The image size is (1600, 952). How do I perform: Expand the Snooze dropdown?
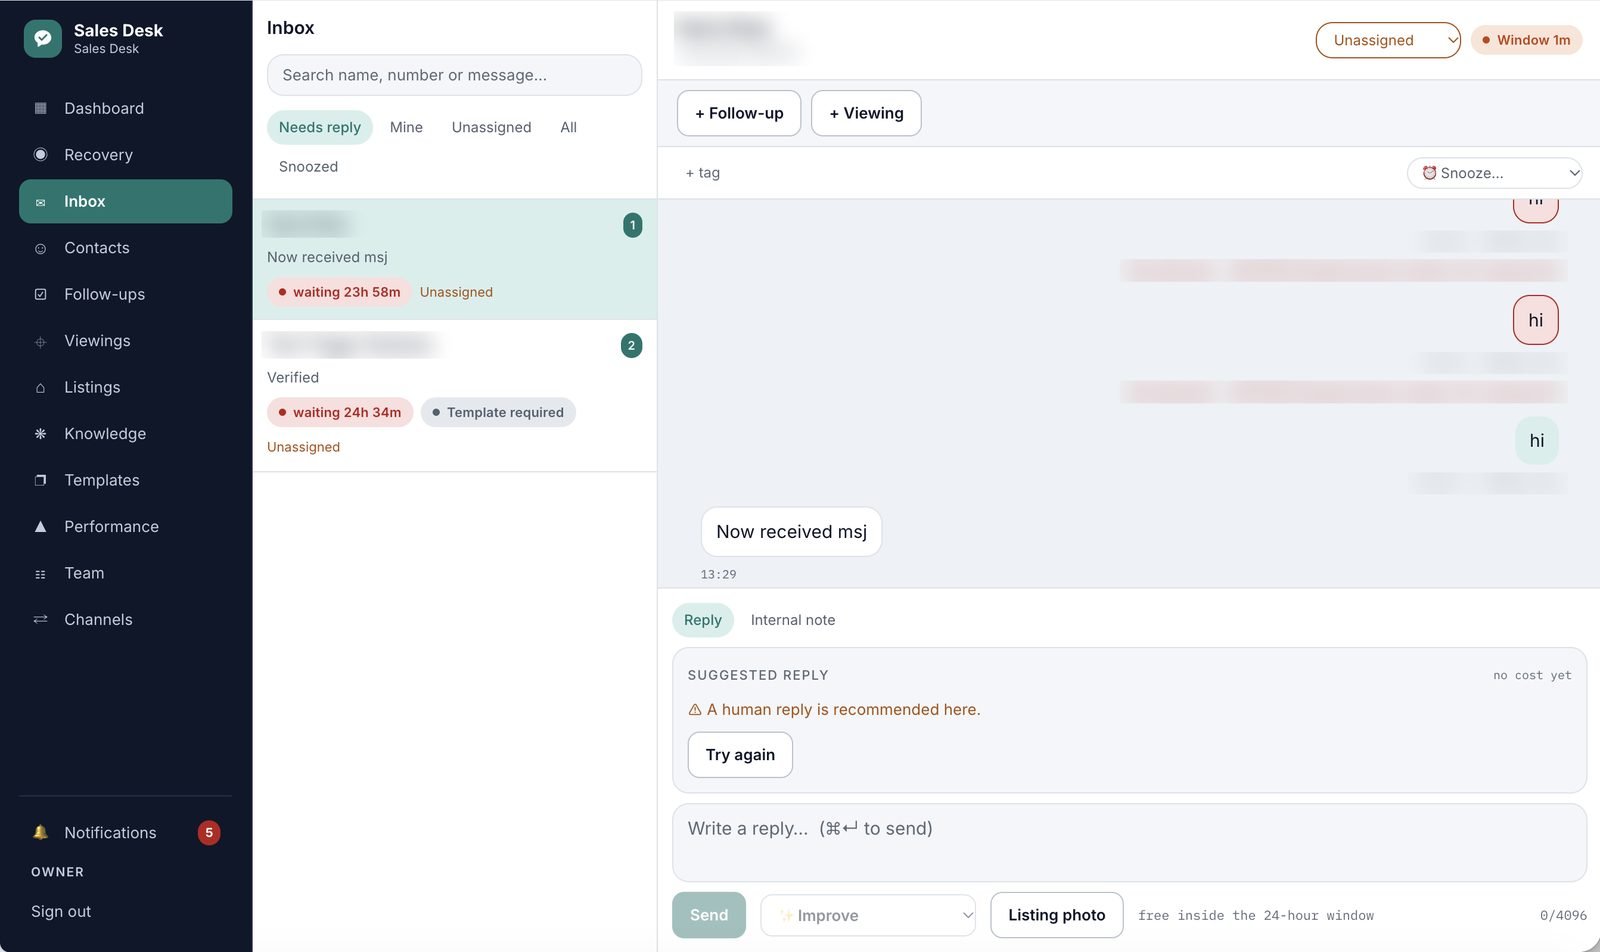click(1494, 173)
